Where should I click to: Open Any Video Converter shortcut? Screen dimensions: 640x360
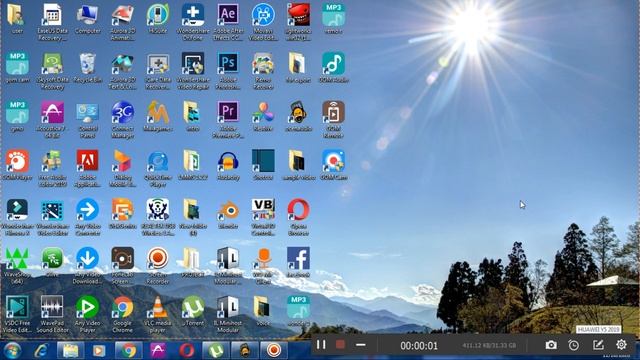[x=87, y=217]
